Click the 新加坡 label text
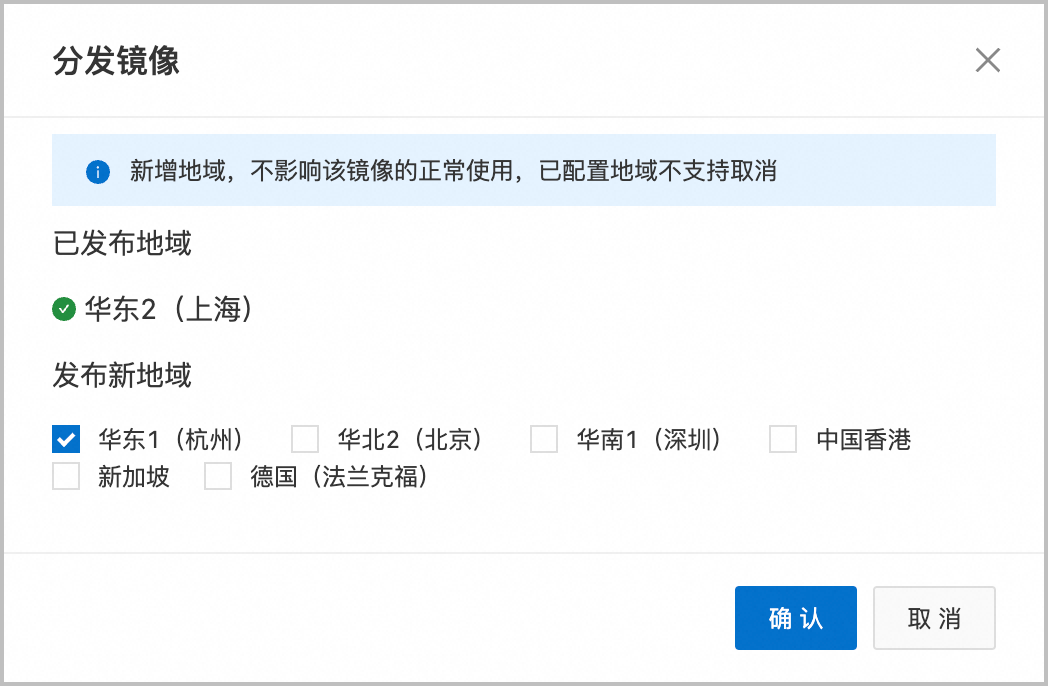The height and width of the screenshot is (686, 1048). point(134,477)
